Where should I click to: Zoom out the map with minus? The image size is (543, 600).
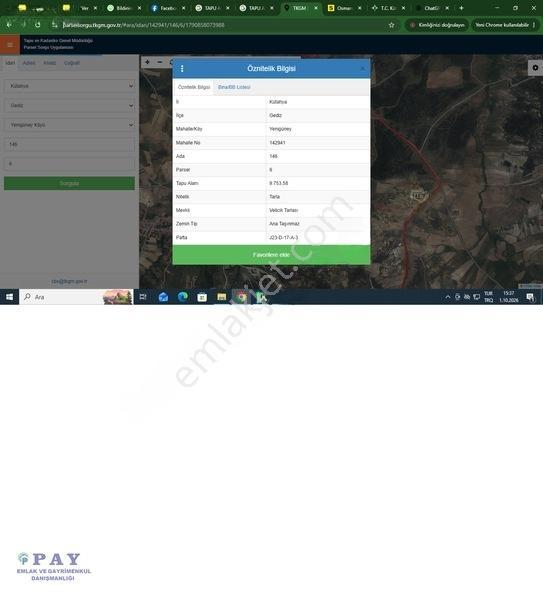click(160, 62)
